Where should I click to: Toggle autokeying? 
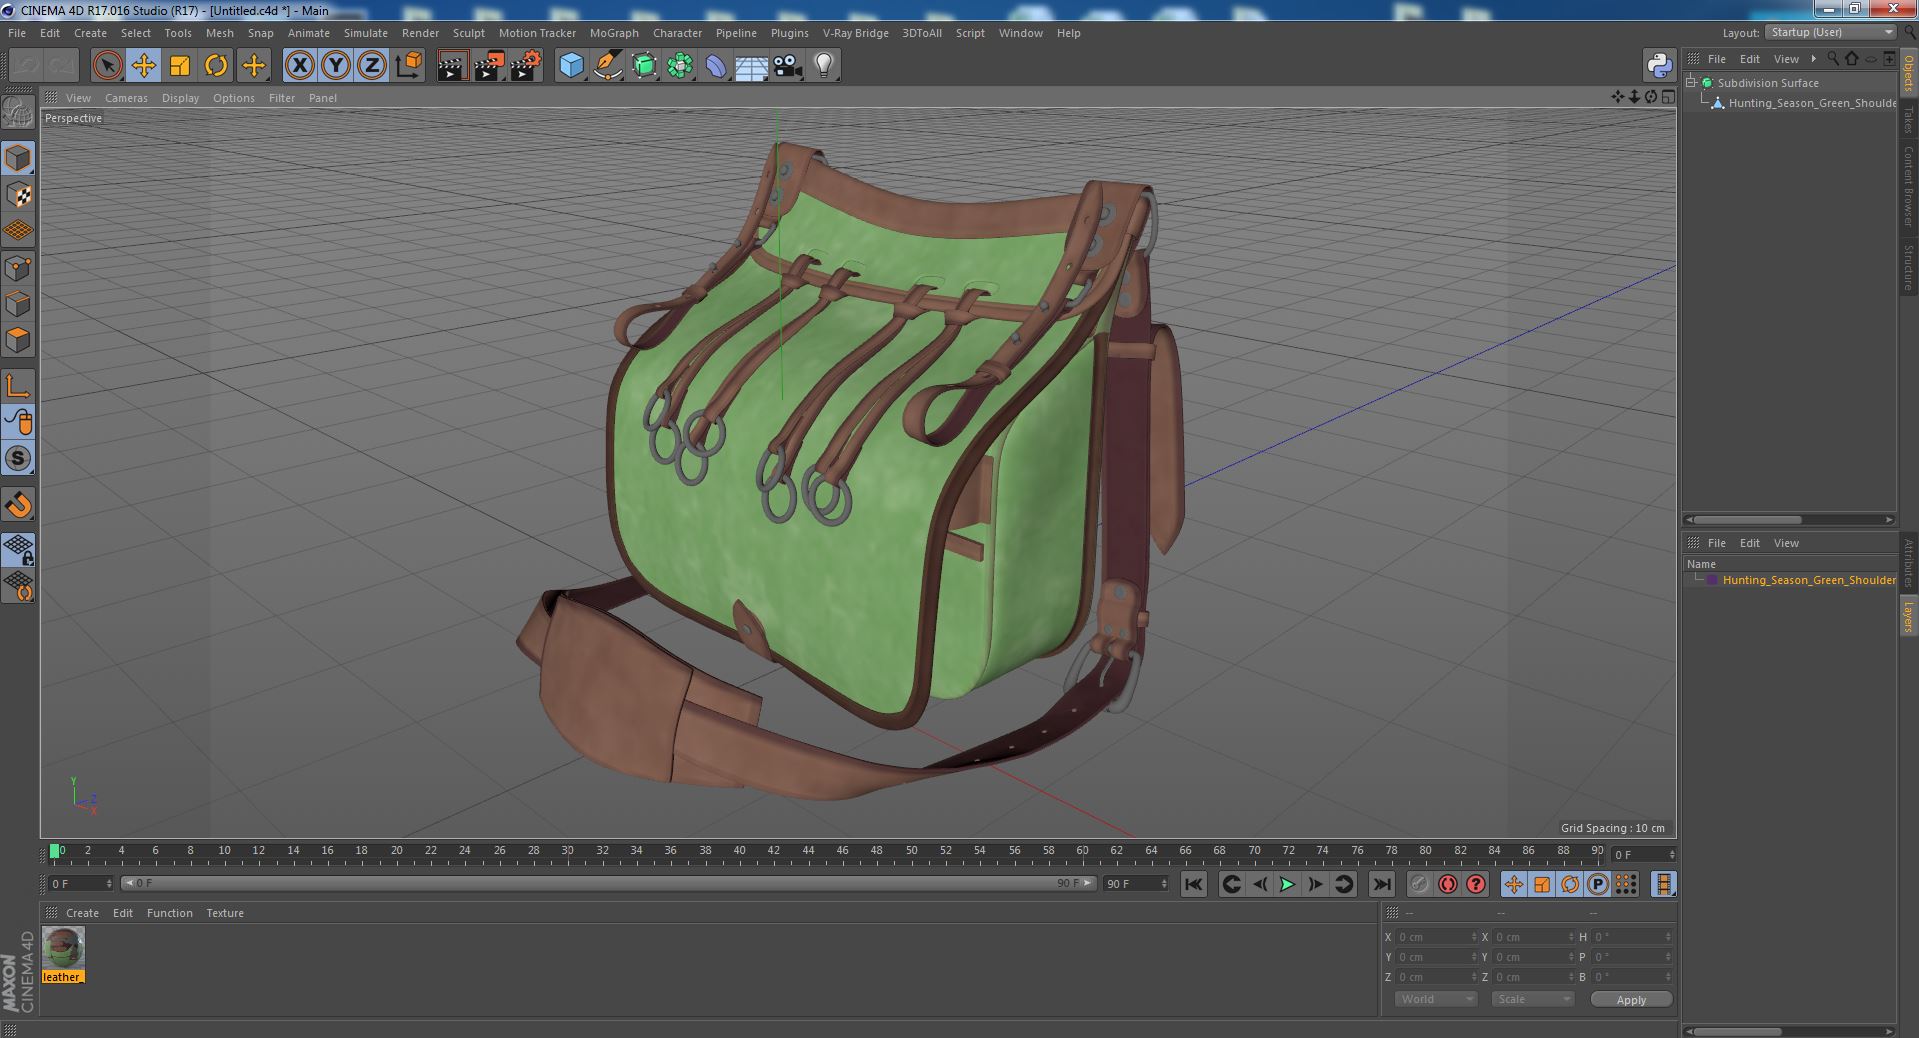coord(1447,884)
